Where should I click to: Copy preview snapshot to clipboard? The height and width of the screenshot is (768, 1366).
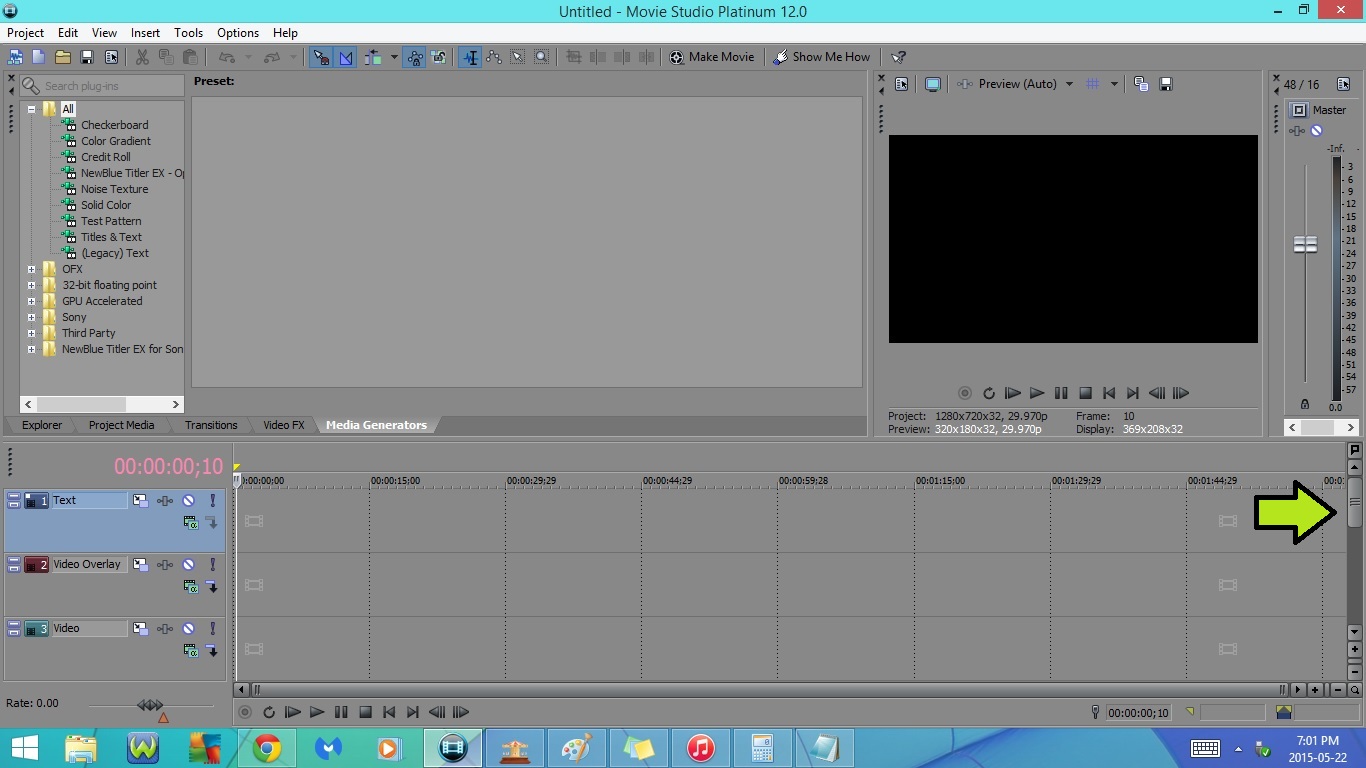[1141, 84]
